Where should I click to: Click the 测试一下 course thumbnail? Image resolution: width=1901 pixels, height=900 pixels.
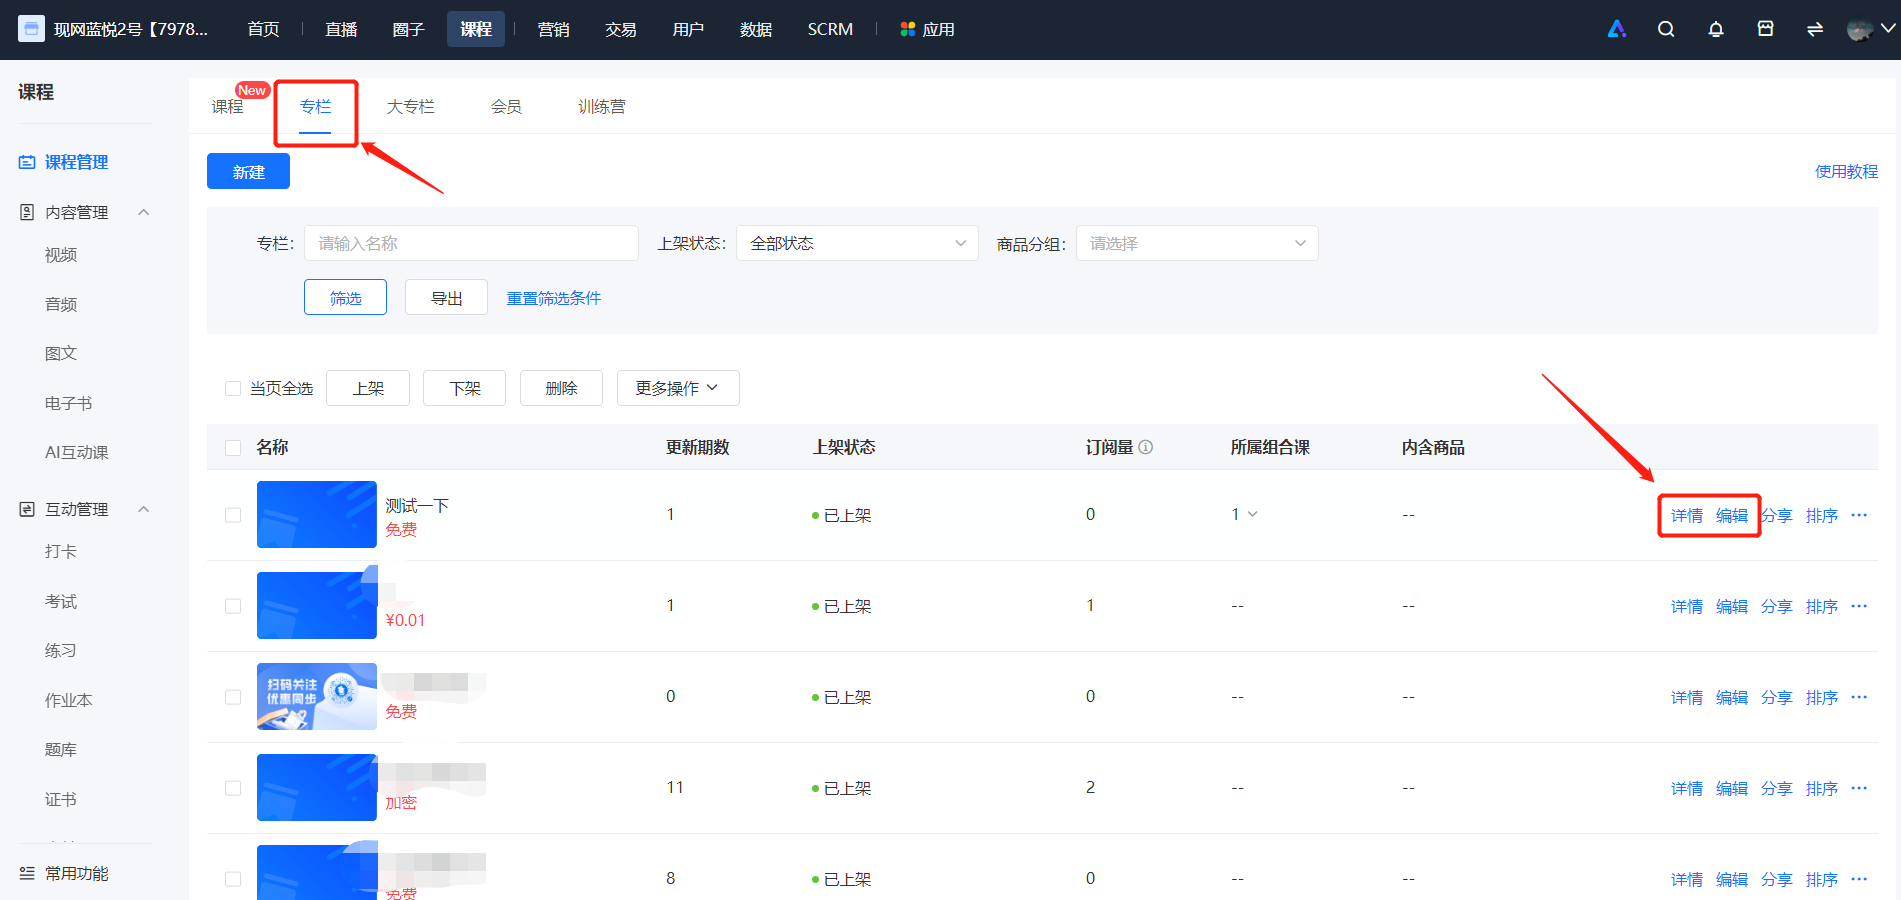click(317, 514)
